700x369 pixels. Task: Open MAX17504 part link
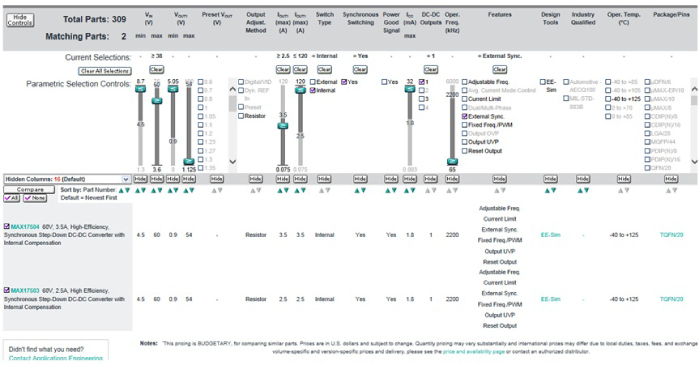click(x=25, y=227)
